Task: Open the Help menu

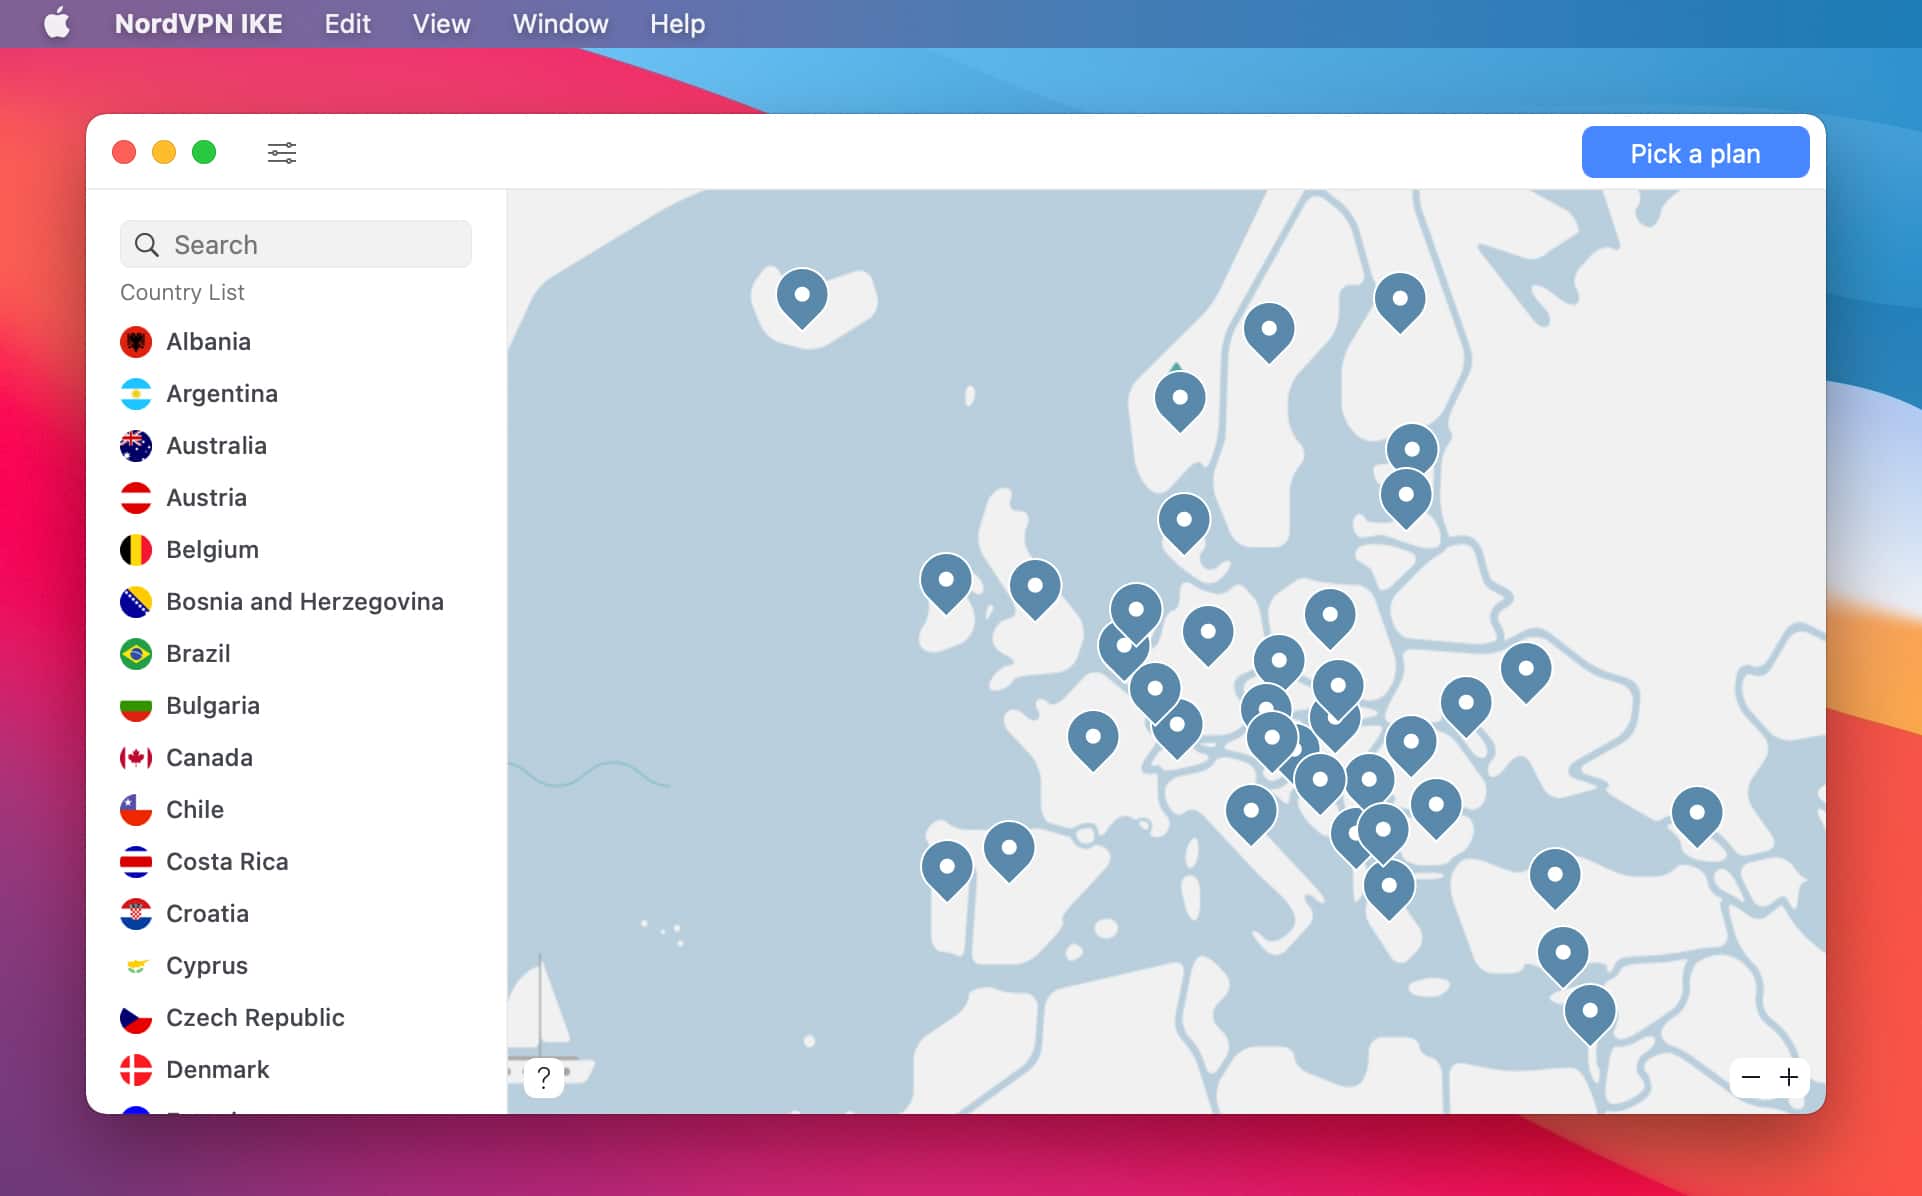Action: [676, 23]
